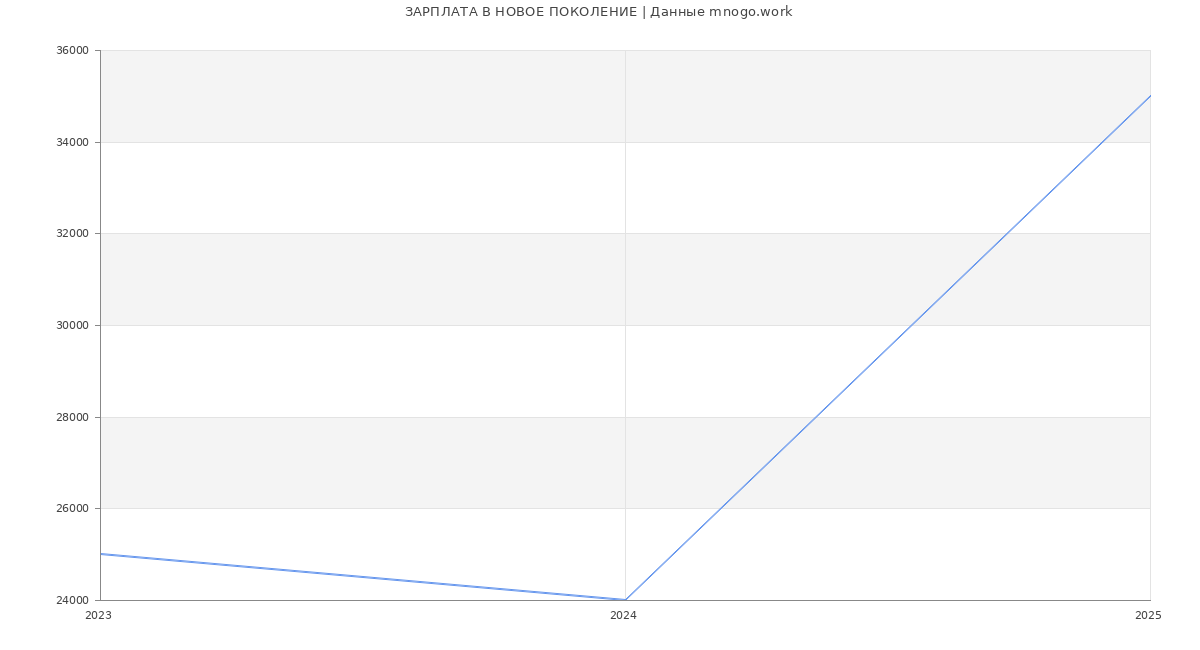1200x650 pixels.
Task: Click the grey band between 26000 and 28000
Action: 625,463
